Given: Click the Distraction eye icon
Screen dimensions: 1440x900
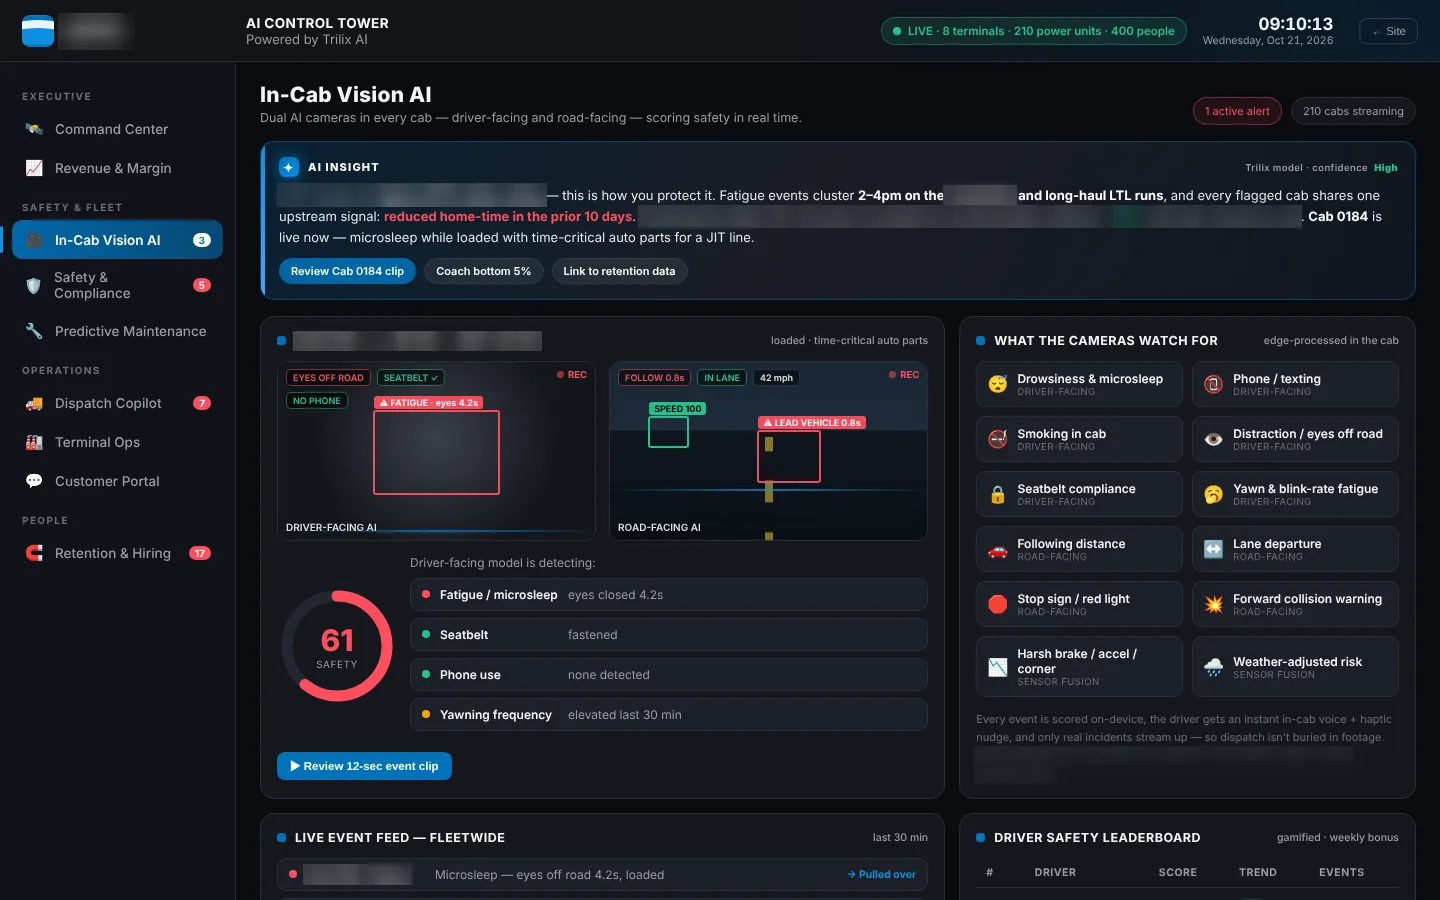Looking at the screenshot, I should pos(1213,439).
